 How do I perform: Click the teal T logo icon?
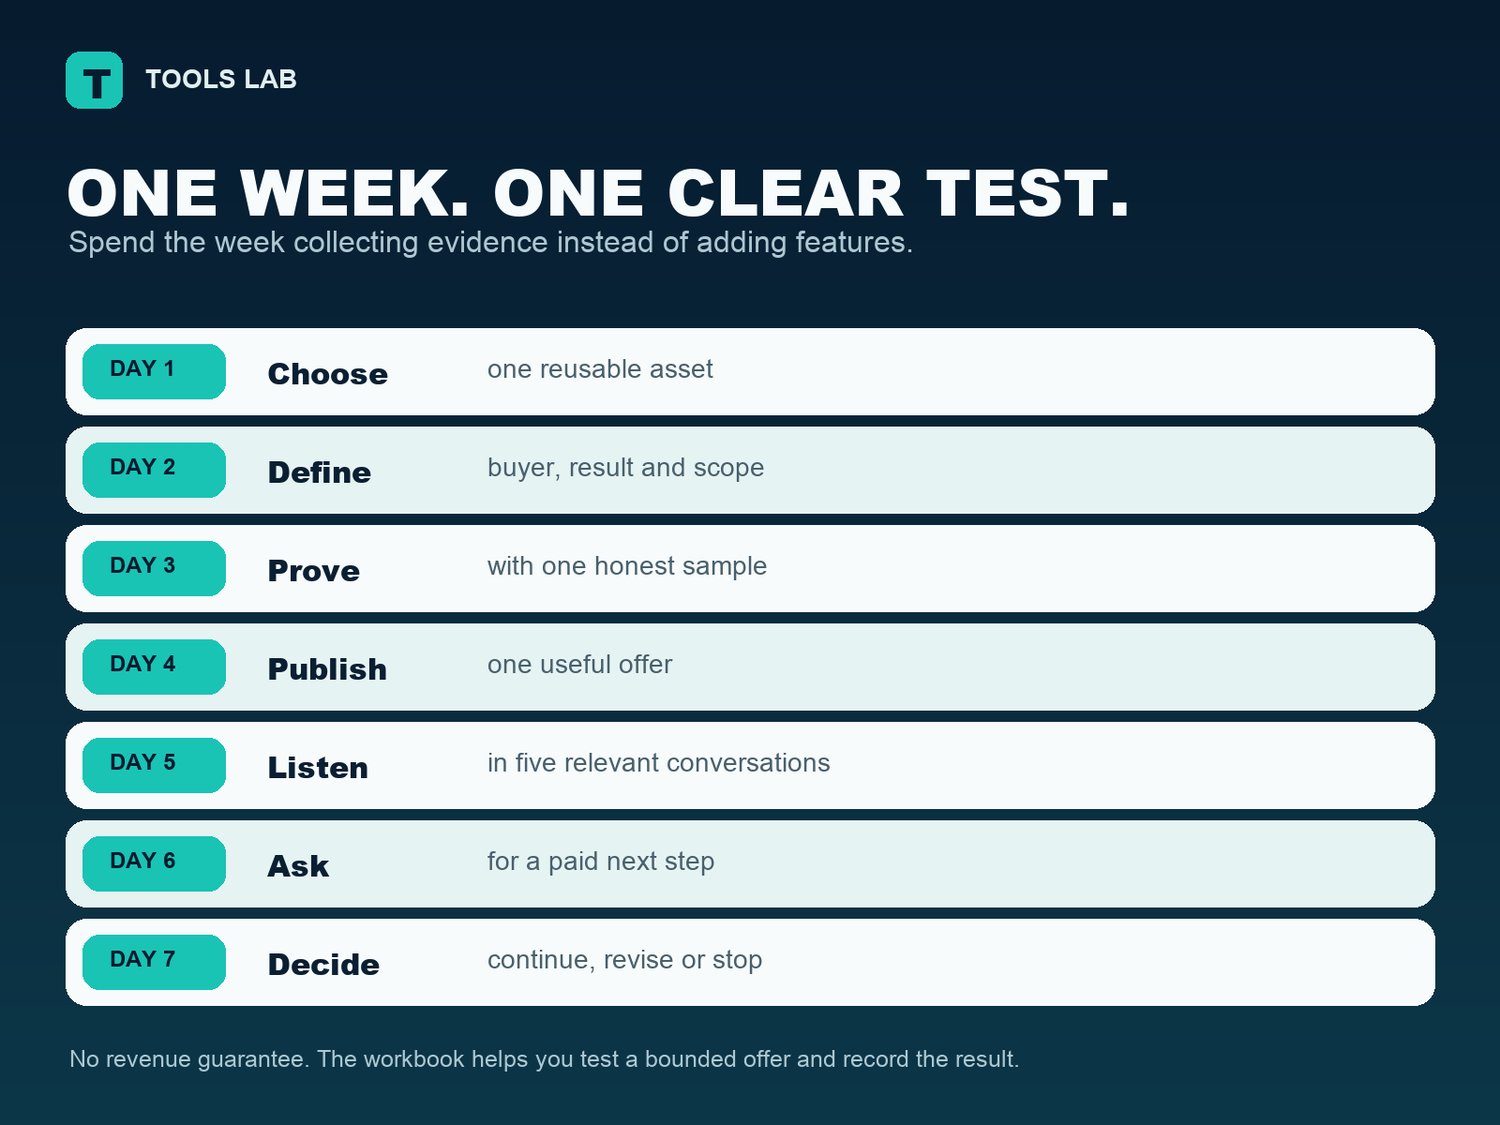pyautogui.click(x=94, y=80)
